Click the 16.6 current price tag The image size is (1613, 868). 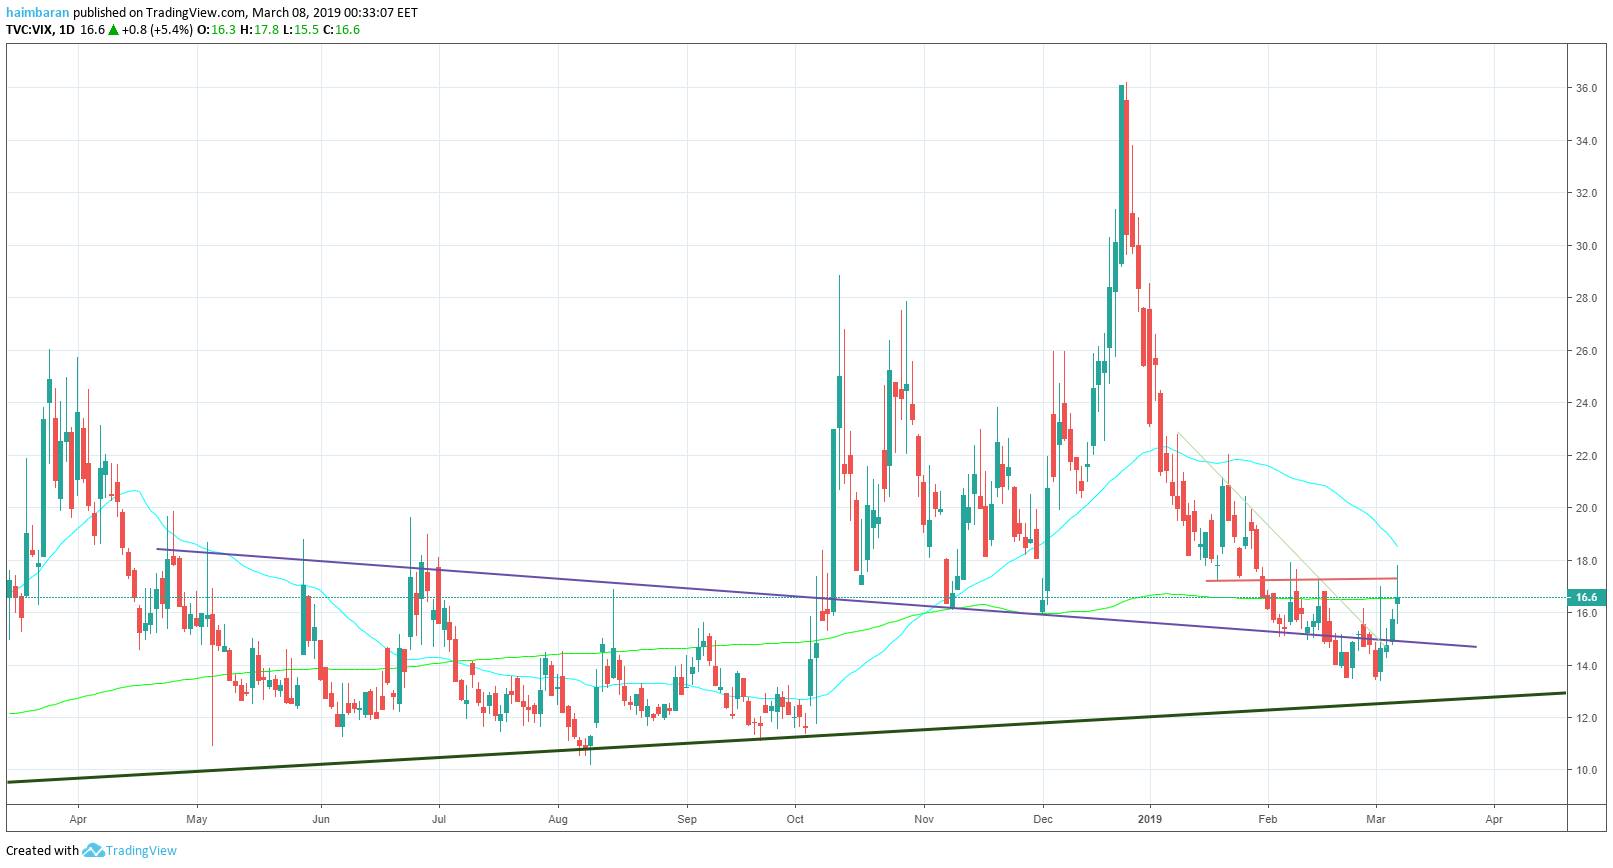tap(1589, 597)
